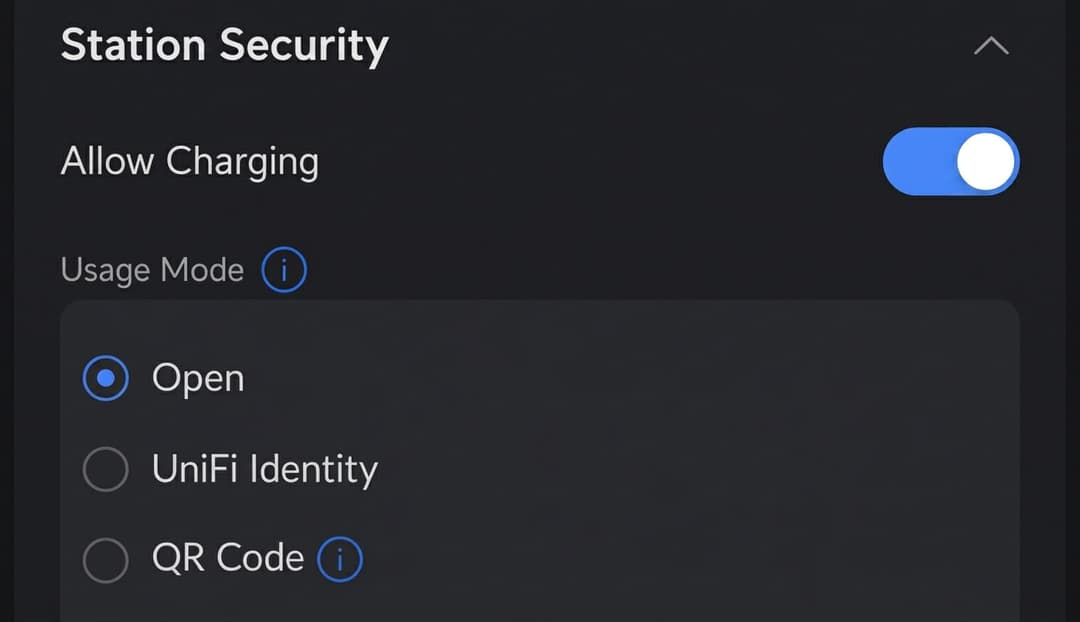Click the Station Security heading

coord(225,45)
